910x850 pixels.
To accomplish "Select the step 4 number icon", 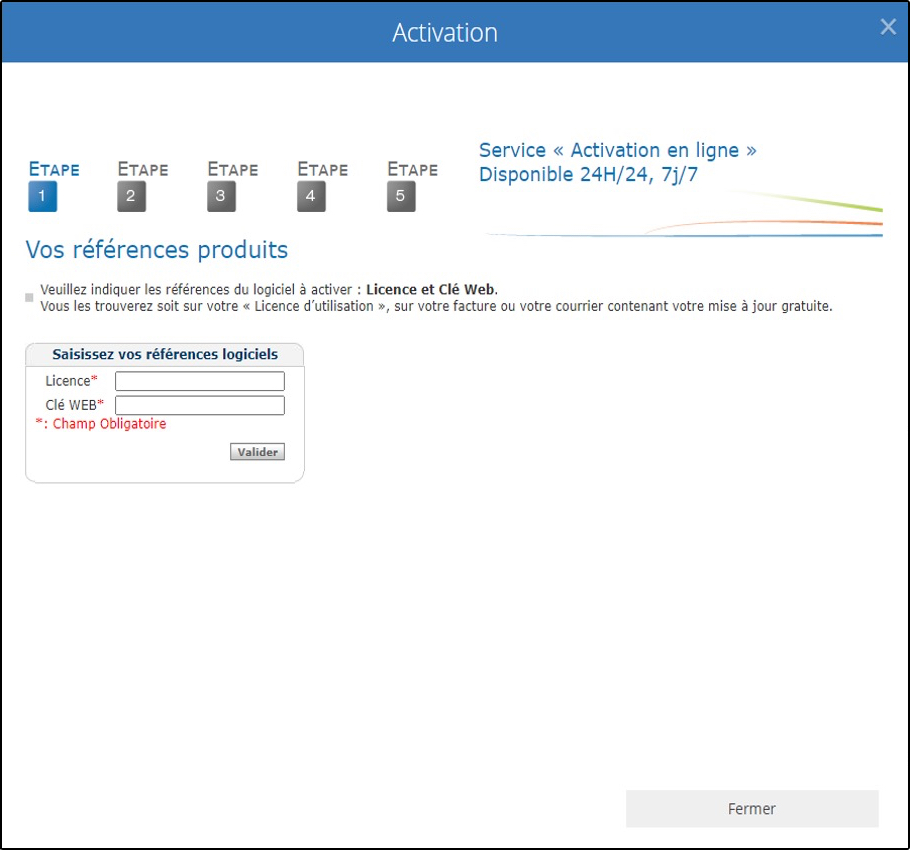I will 311,197.
